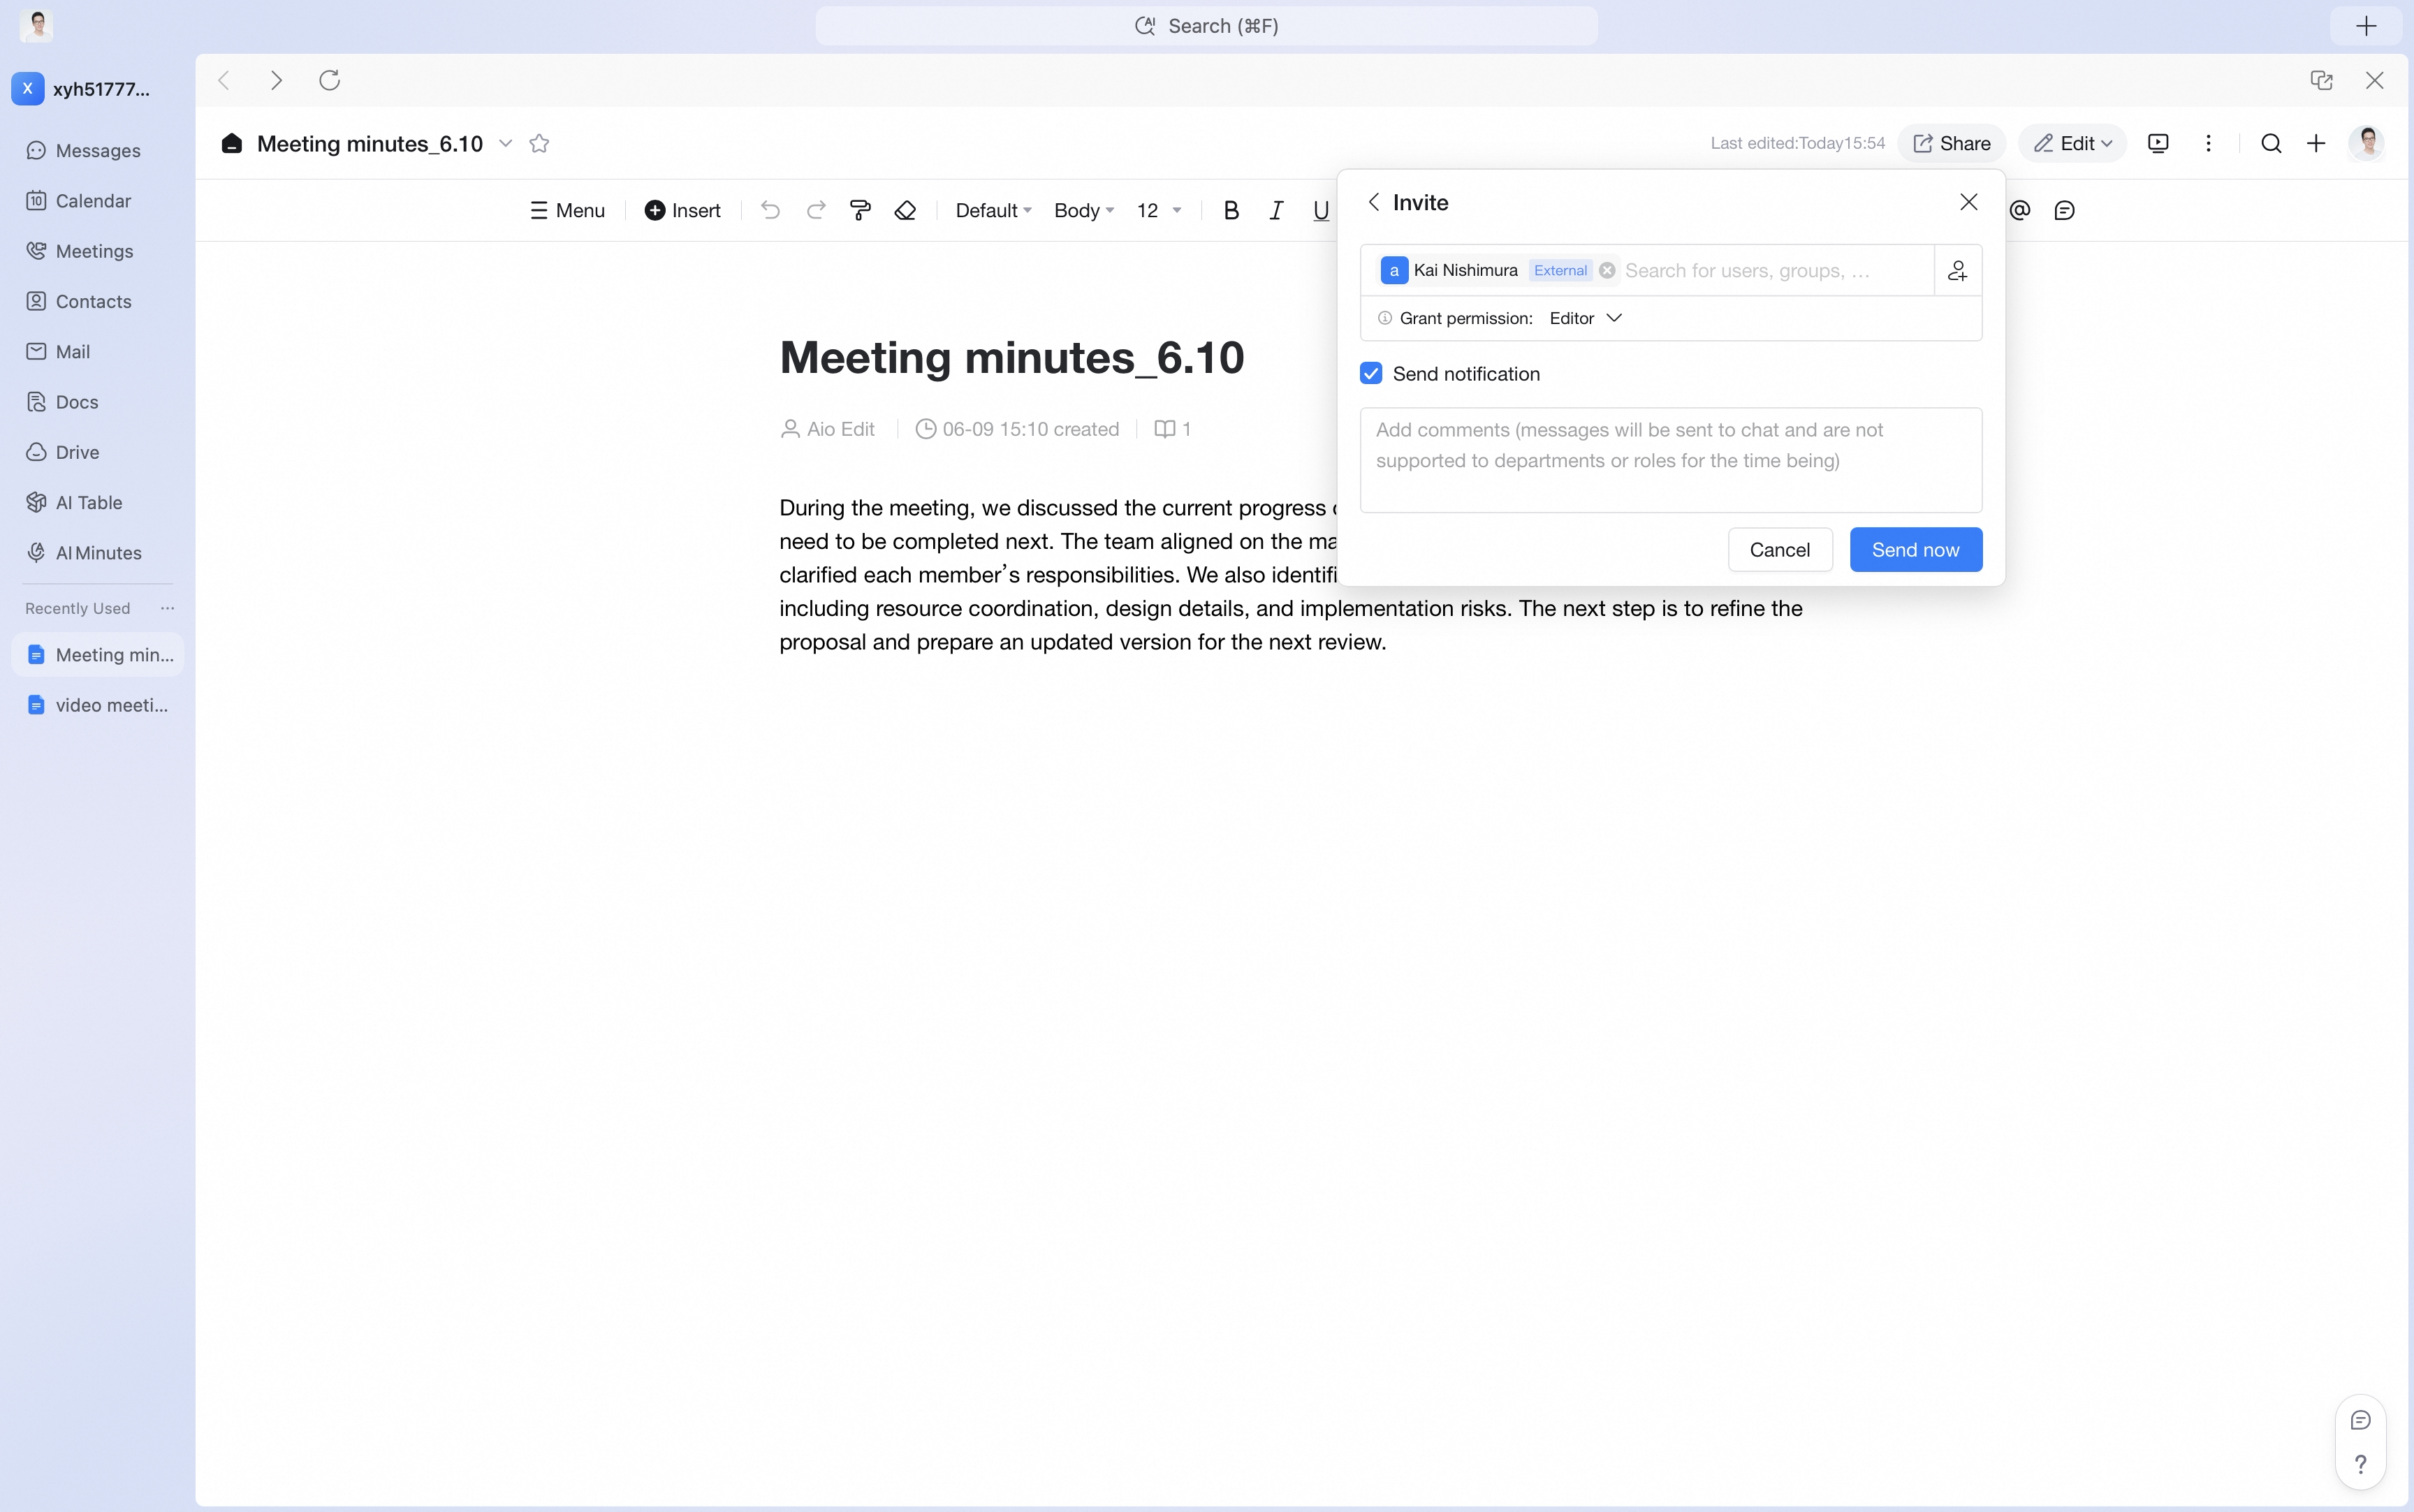Toggle bold formatting
Viewport: 2414px width, 1512px height.
1231,210
